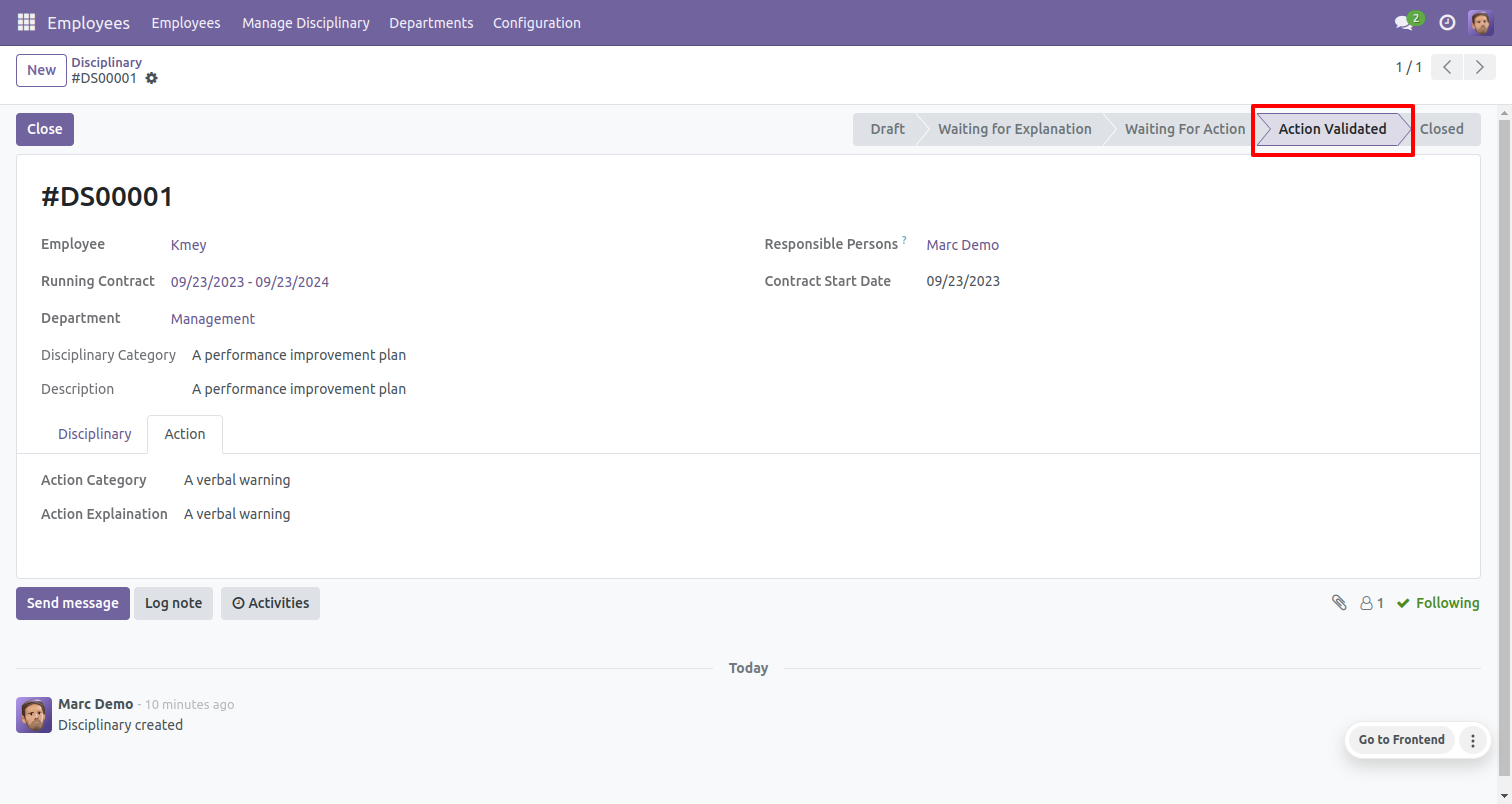Screen dimensions: 1512x804
Task: Open the user avatar menu in navbar
Action: 1481,22
